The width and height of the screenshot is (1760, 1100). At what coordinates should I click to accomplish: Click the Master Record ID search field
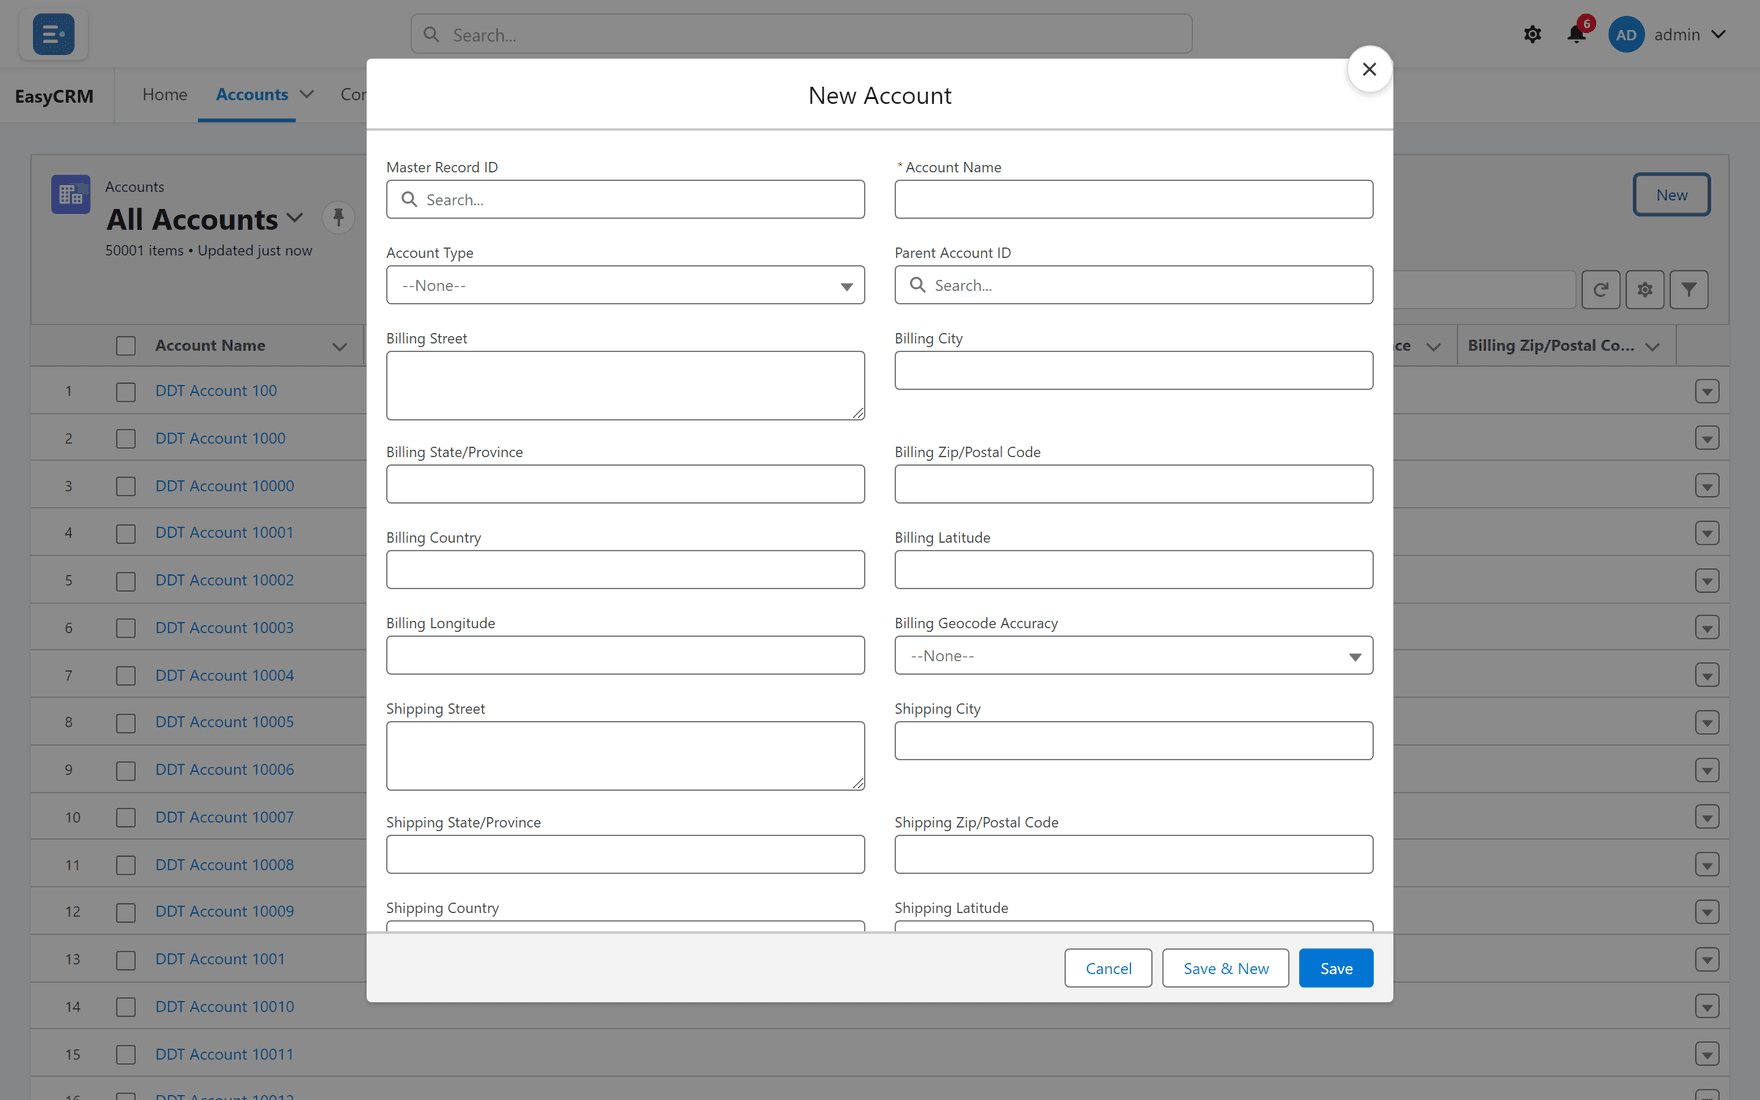coord(625,200)
